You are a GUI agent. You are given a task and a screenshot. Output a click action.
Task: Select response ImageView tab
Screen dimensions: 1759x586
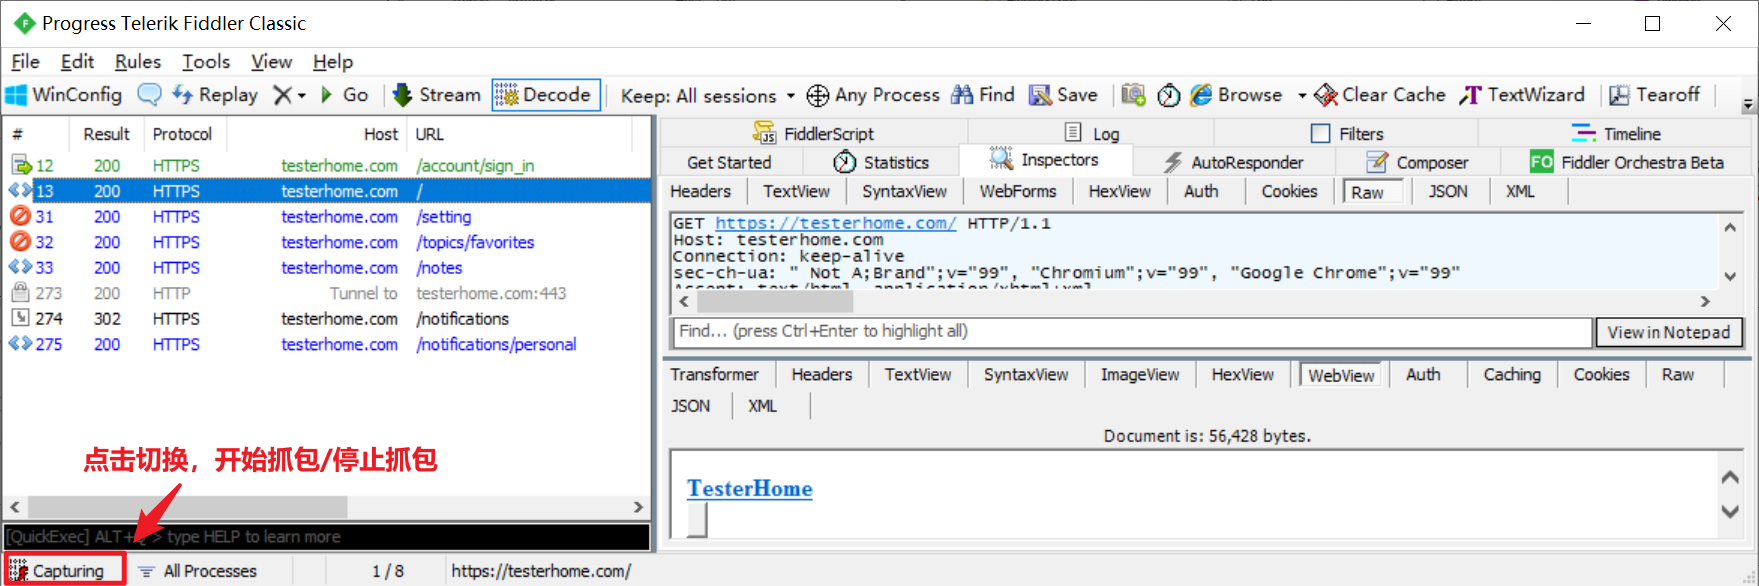[x=1140, y=374]
